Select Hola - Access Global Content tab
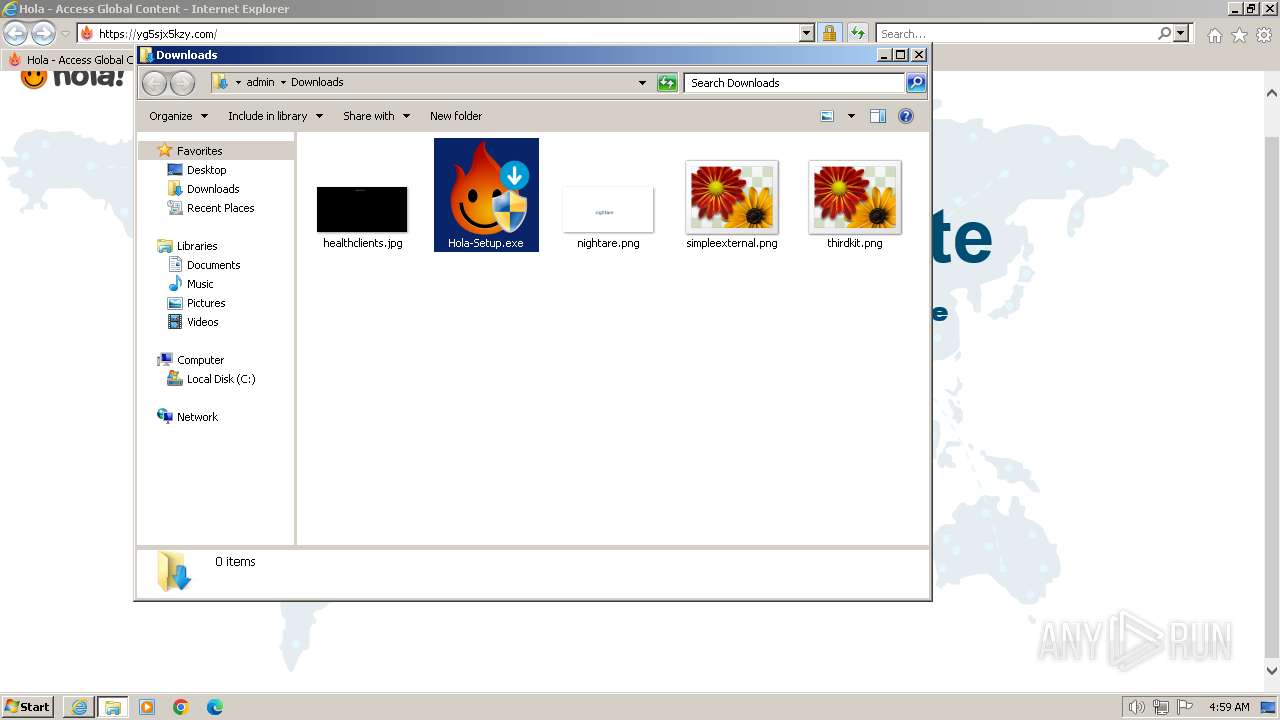The width and height of the screenshot is (1280, 720). click(70, 59)
